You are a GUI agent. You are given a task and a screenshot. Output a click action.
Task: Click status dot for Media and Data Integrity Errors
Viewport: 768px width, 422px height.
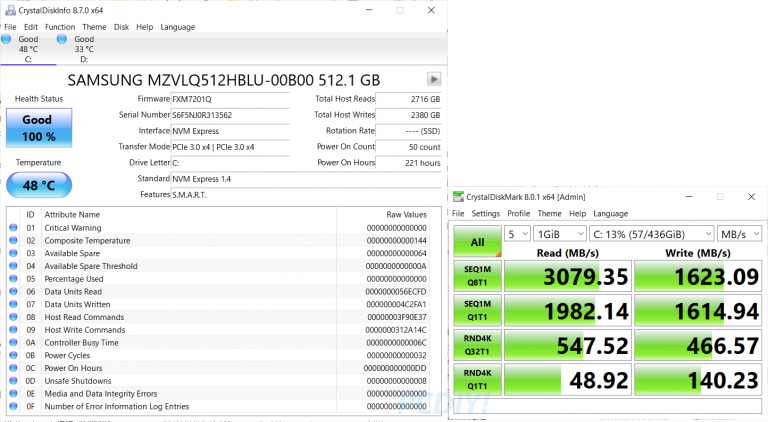(x=13, y=393)
